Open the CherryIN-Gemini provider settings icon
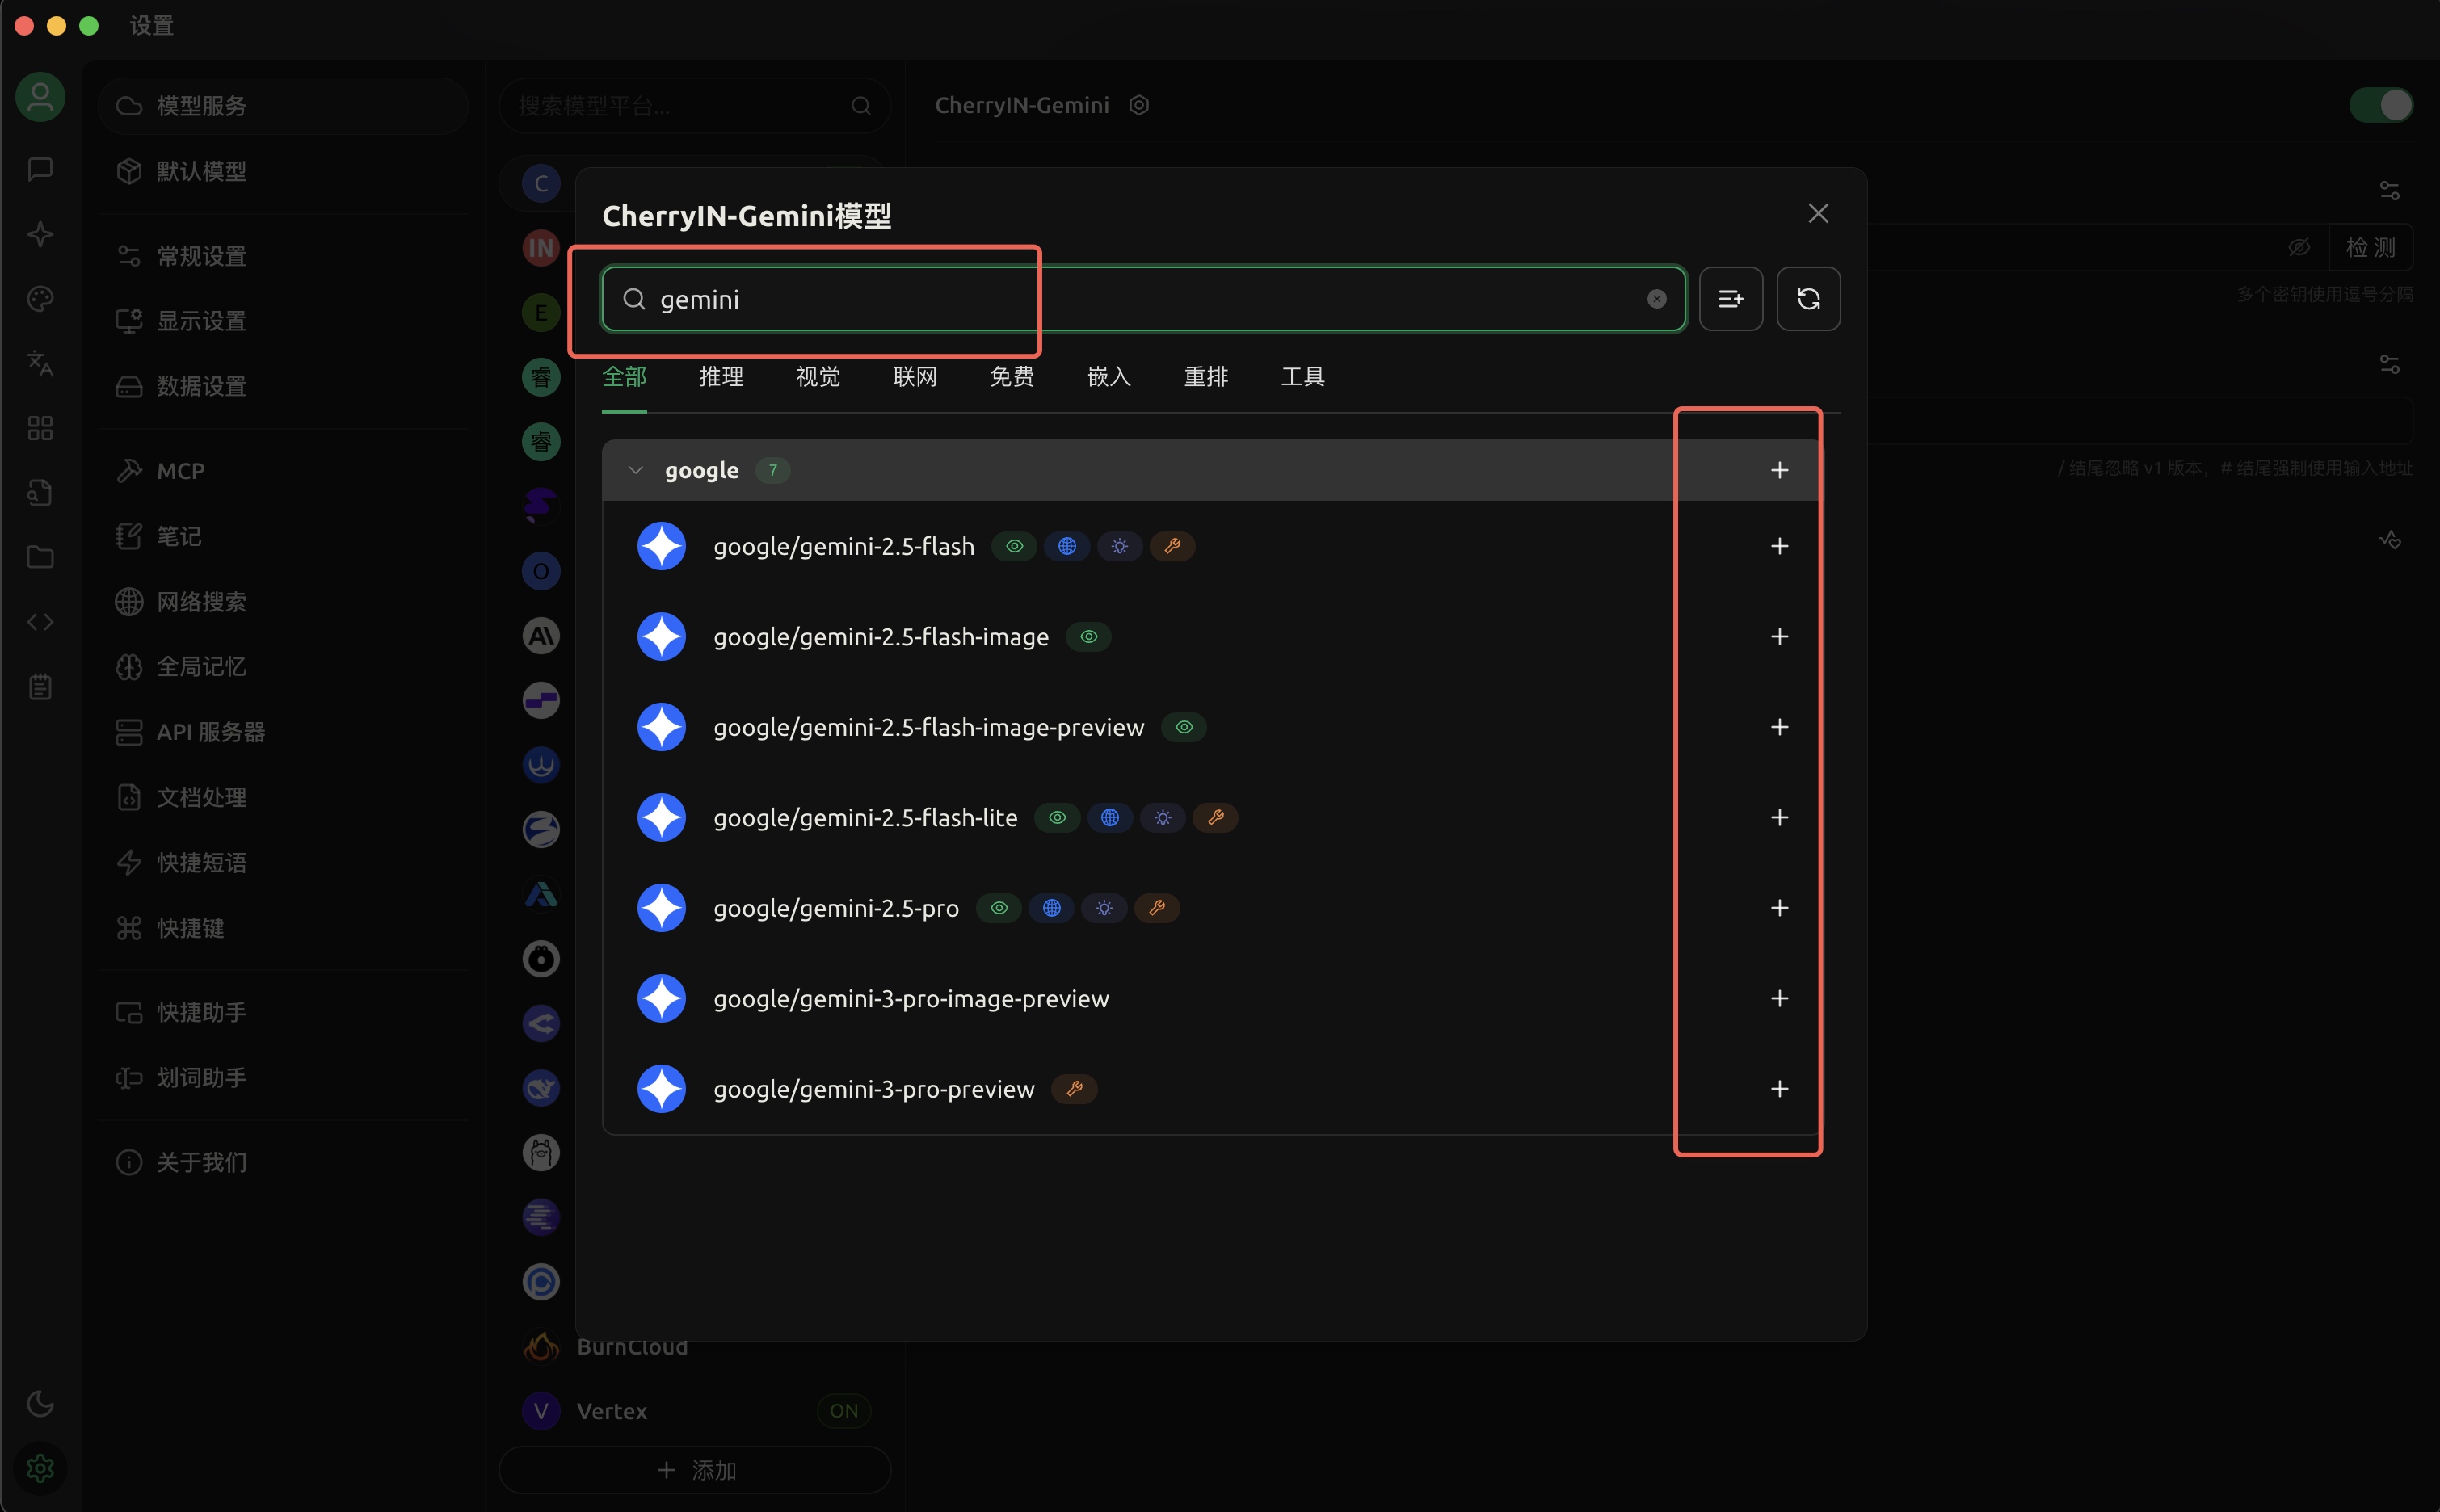Image resolution: width=2440 pixels, height=1512 pixels. point(1139,105)
